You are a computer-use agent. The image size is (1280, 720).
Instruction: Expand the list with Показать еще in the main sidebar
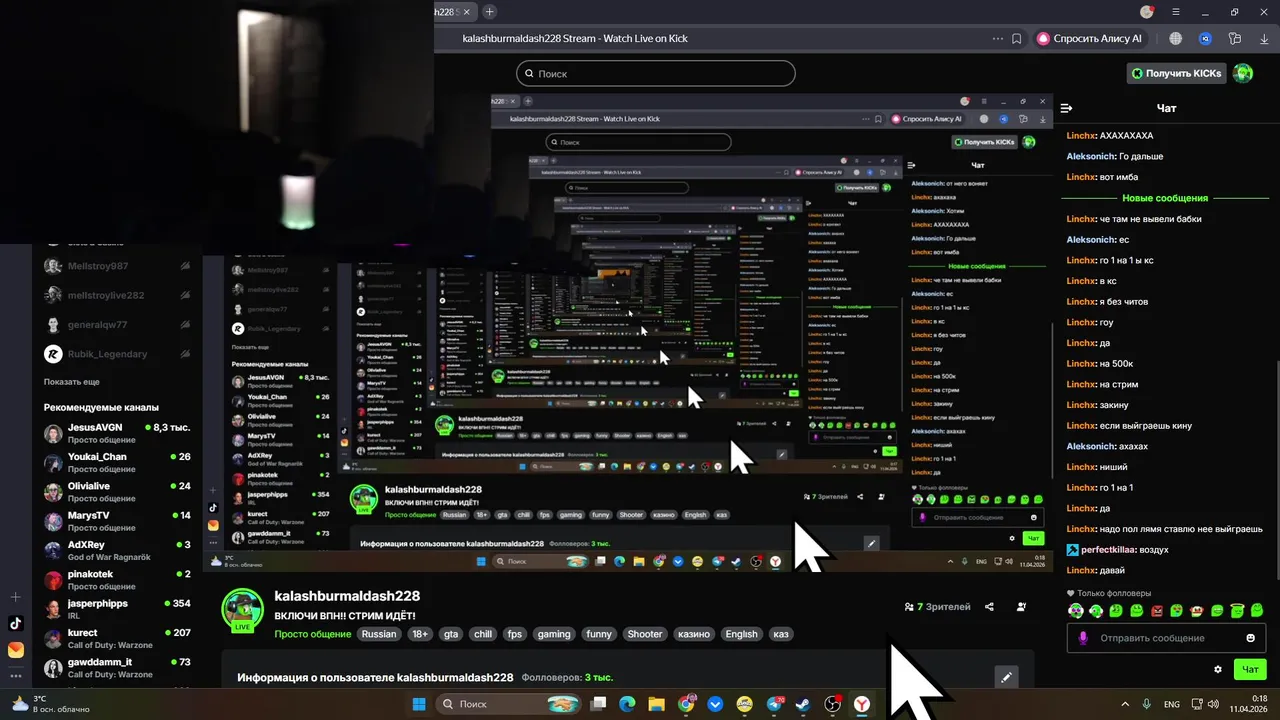[x=72, y=382]
